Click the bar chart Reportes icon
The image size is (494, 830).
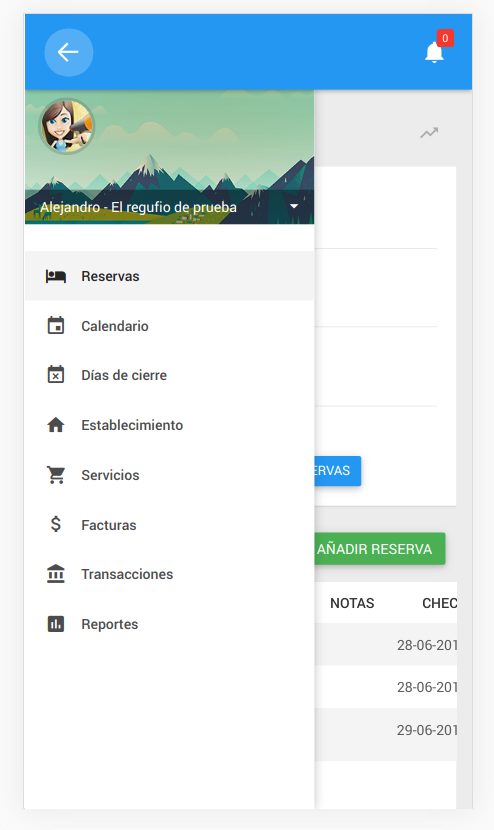tap(56, 624)
